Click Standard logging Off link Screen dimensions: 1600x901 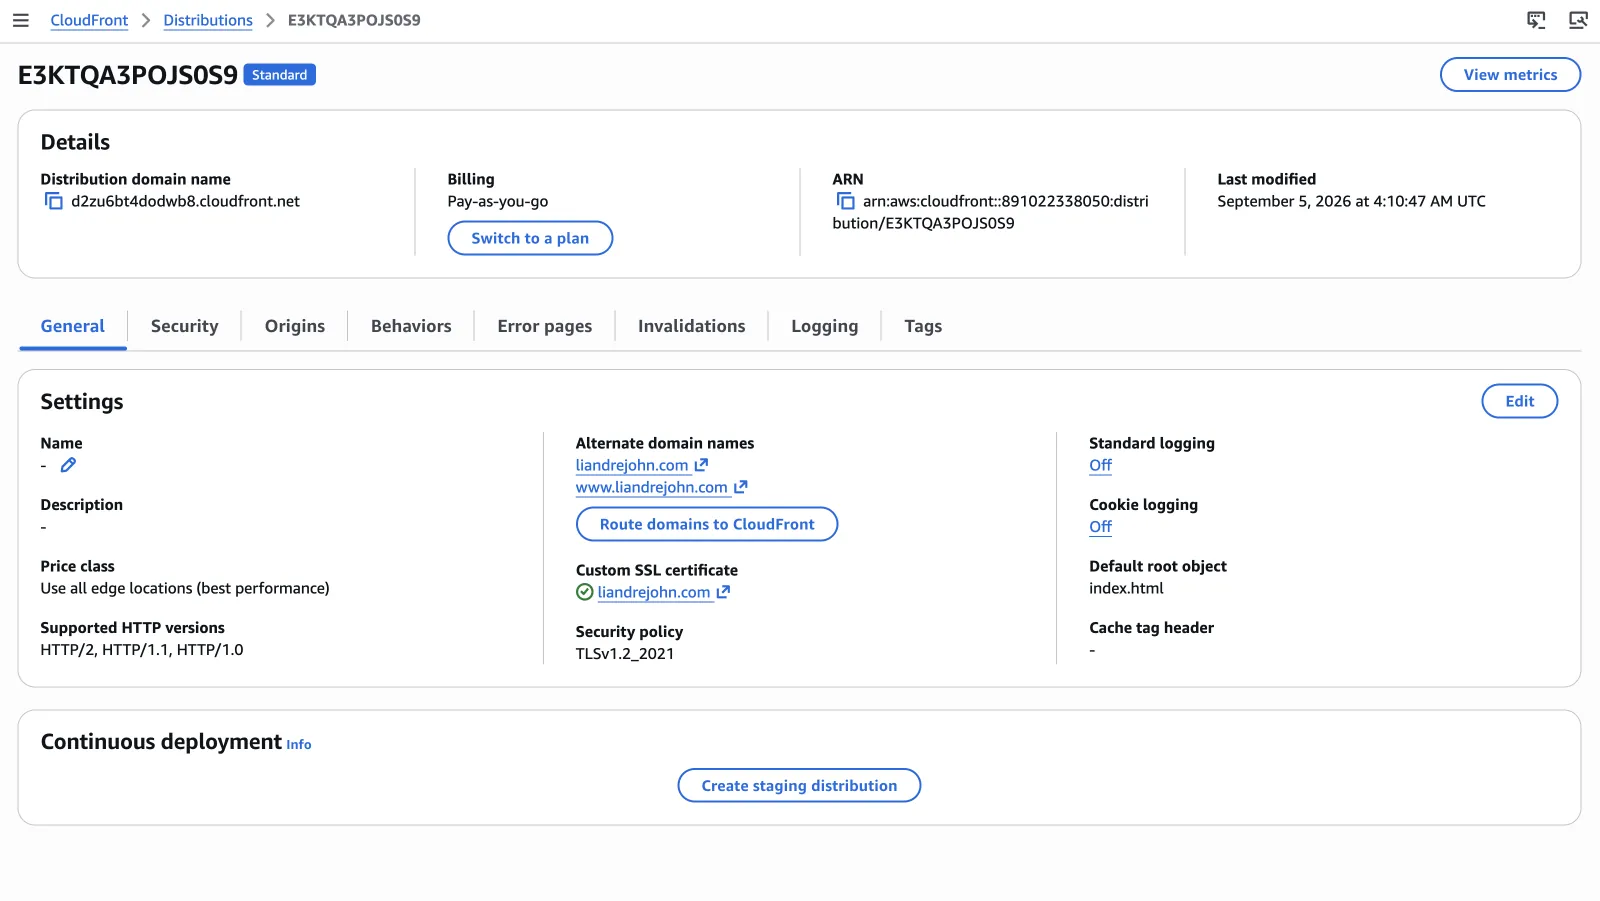[1100, 465]
